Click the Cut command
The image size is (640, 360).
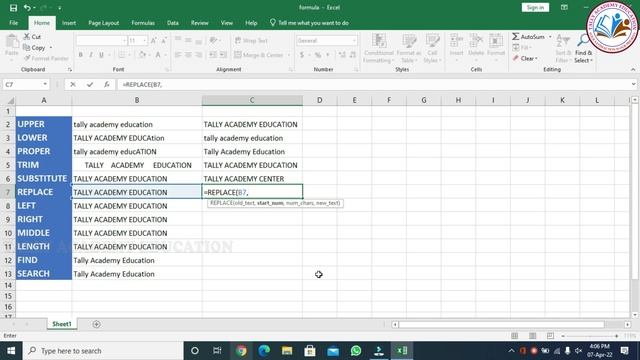tap(32, 37)
